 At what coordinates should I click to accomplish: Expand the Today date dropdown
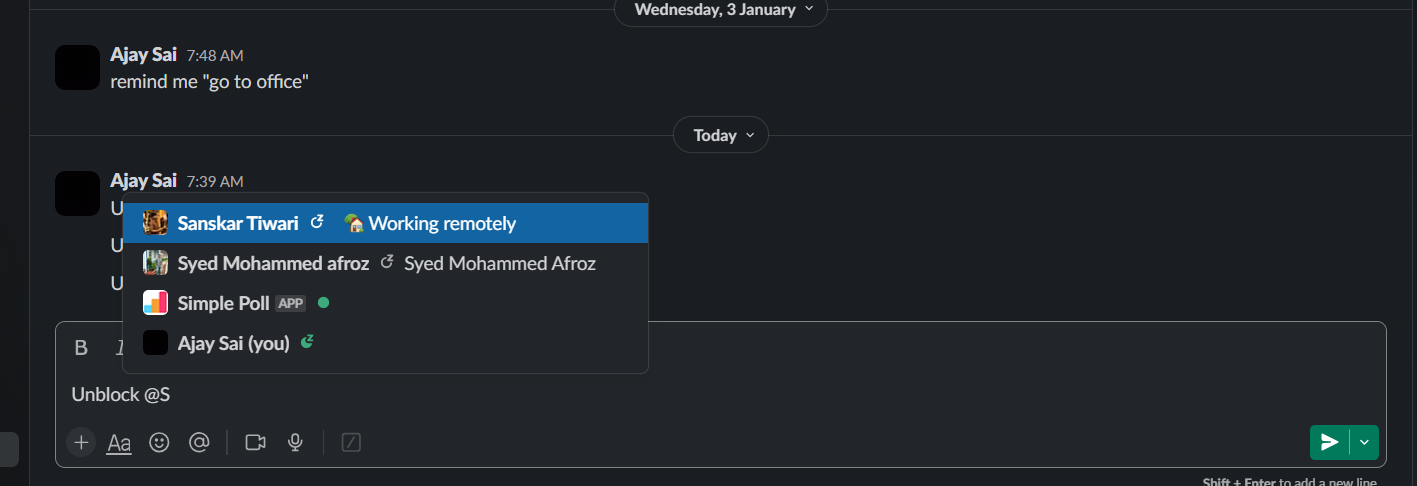click(720, 135)
